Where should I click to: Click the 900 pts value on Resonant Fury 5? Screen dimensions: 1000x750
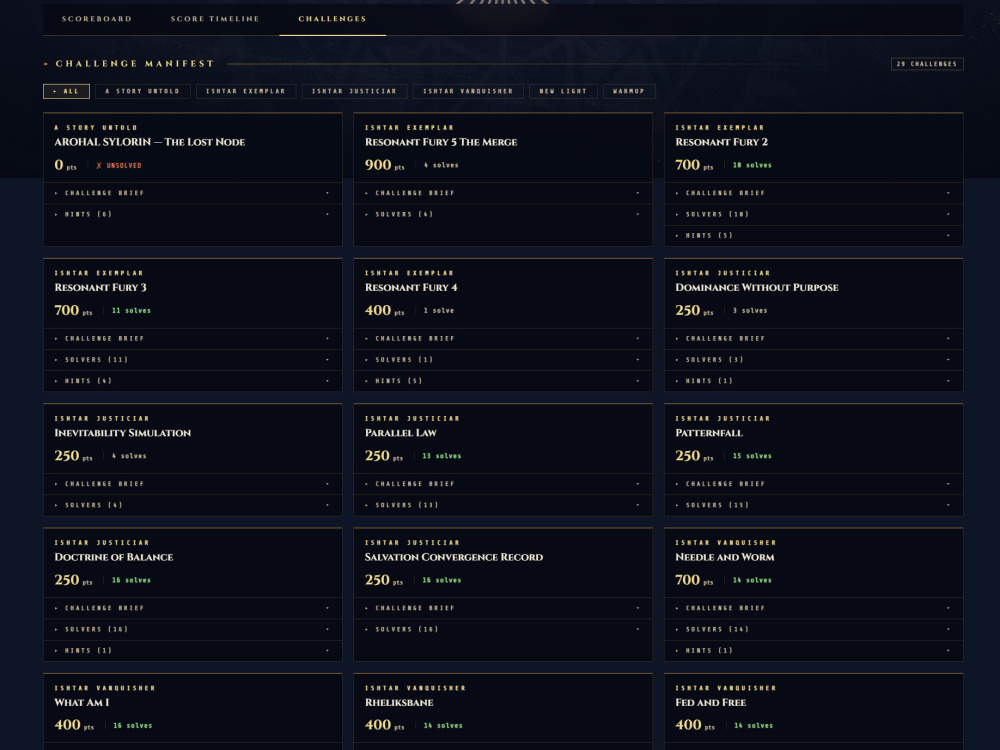pyautogui.click(x=385, y=165)
